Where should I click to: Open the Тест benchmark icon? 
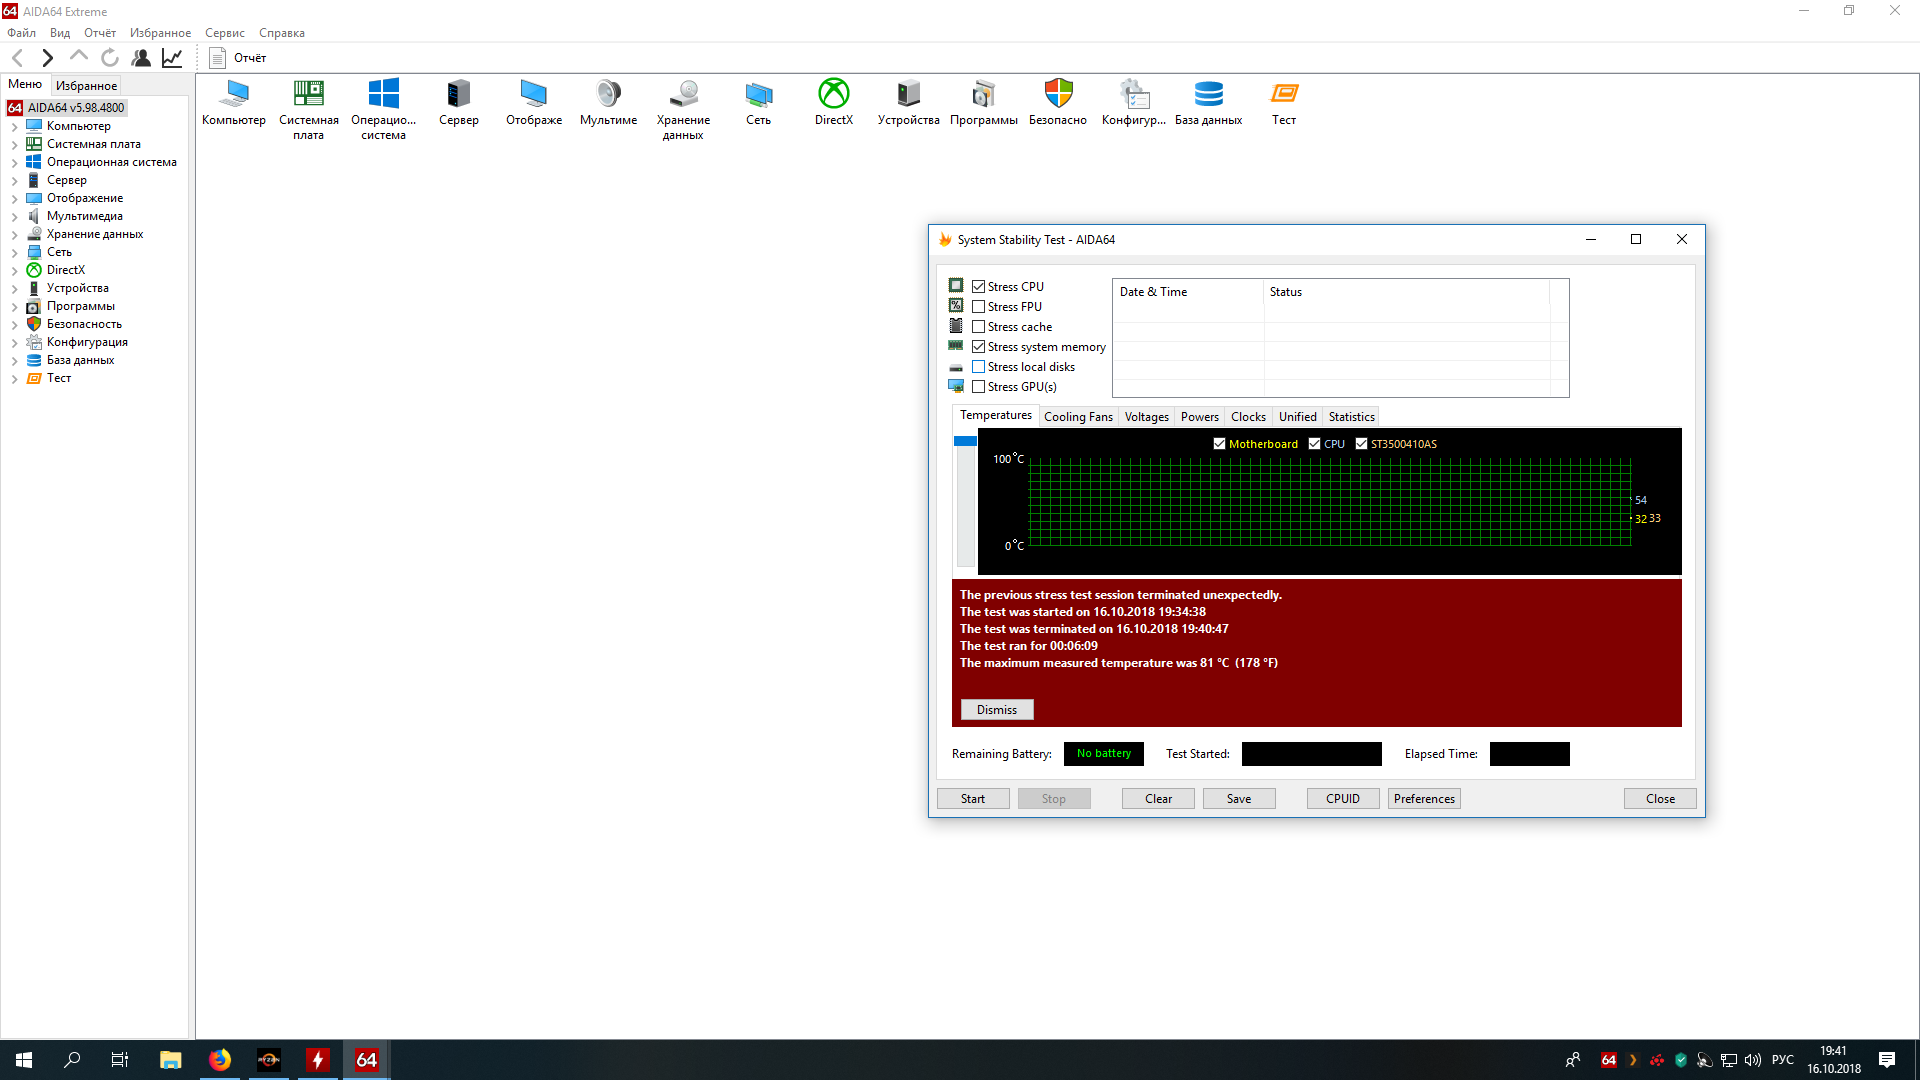(1284, 95)
